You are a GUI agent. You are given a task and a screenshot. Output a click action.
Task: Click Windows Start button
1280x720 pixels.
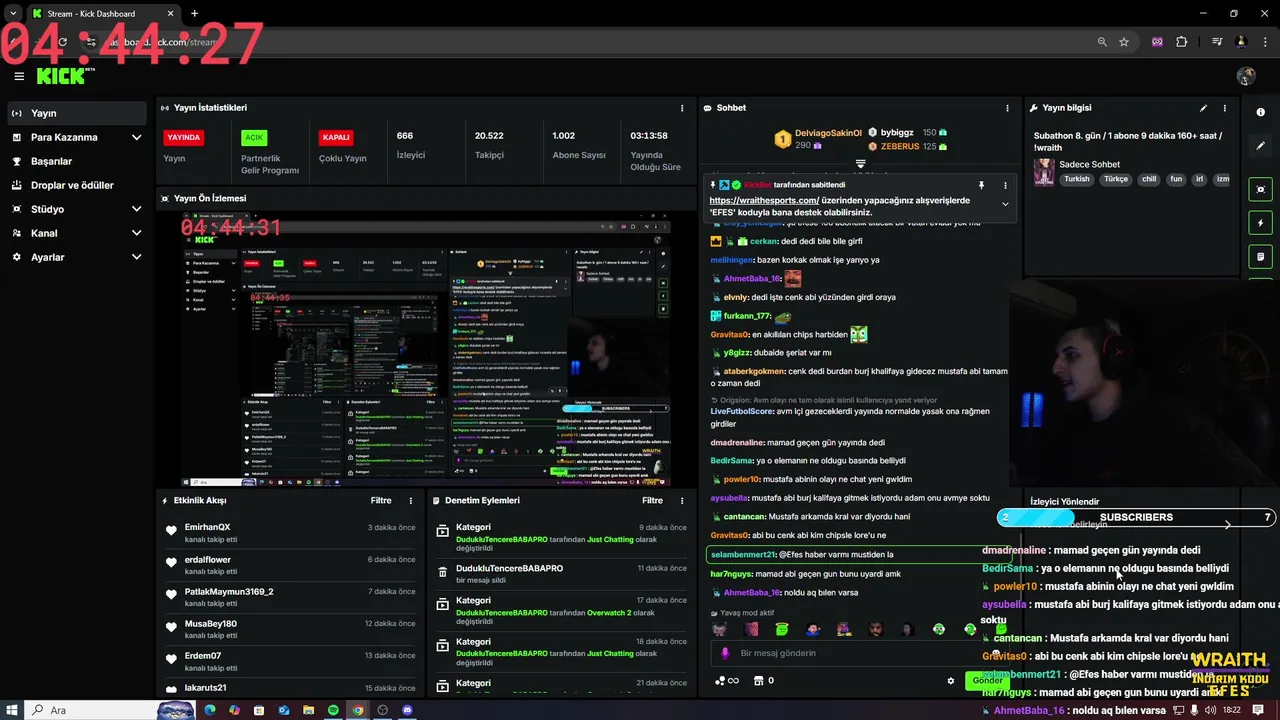10,710
